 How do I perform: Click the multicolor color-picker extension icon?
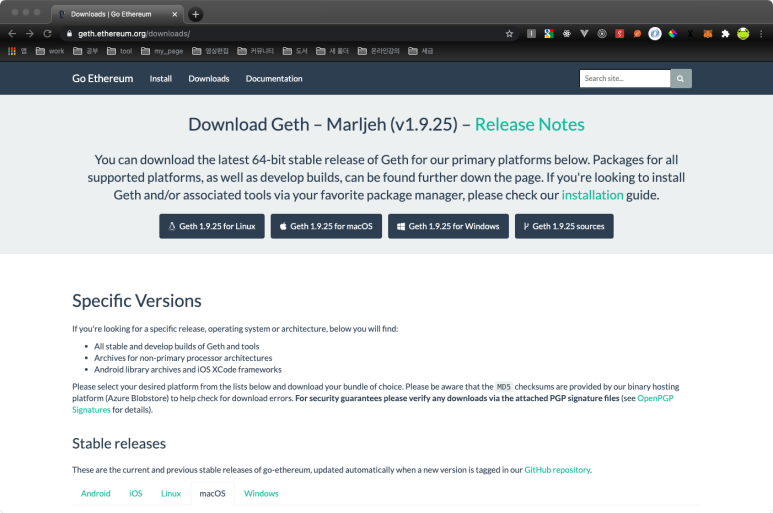pos(672,34)
